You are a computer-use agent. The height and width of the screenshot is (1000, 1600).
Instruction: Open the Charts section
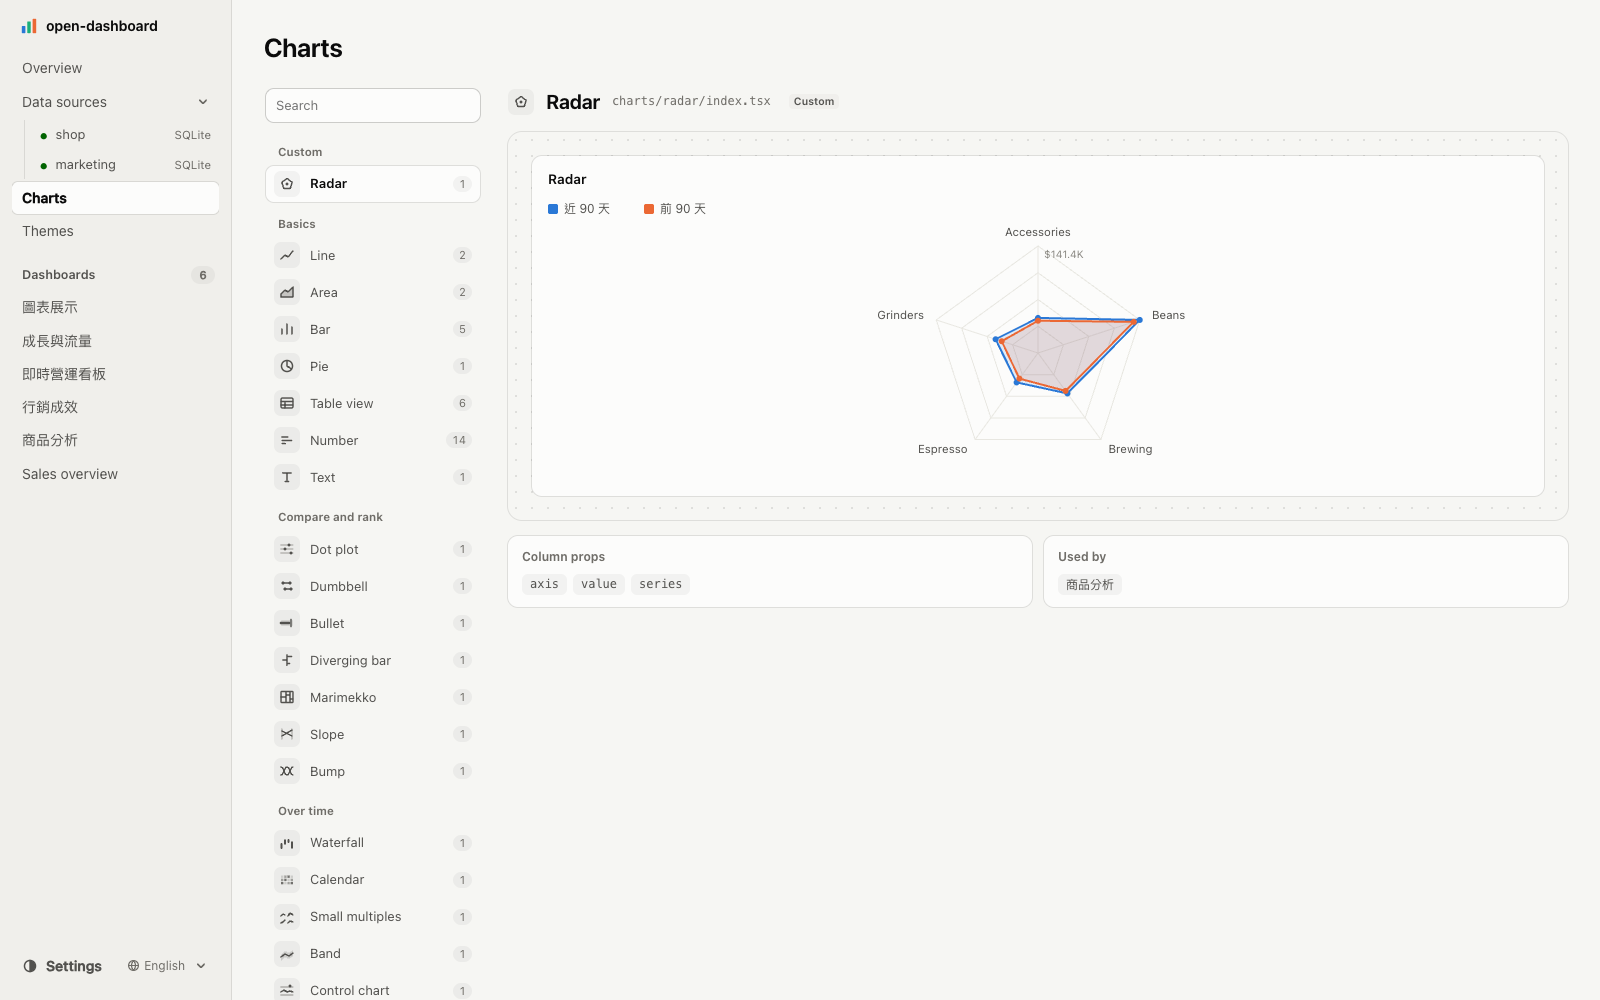coord(115,198)
